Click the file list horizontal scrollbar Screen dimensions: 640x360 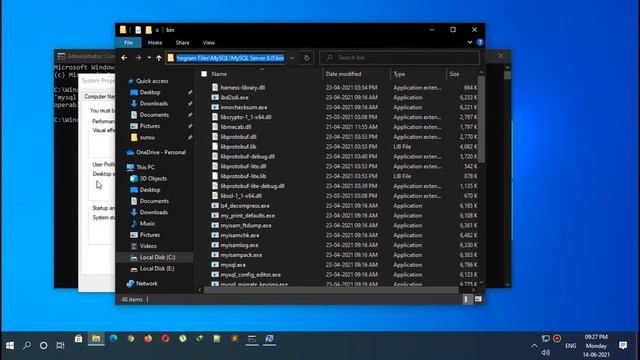[x=331, y=290]
